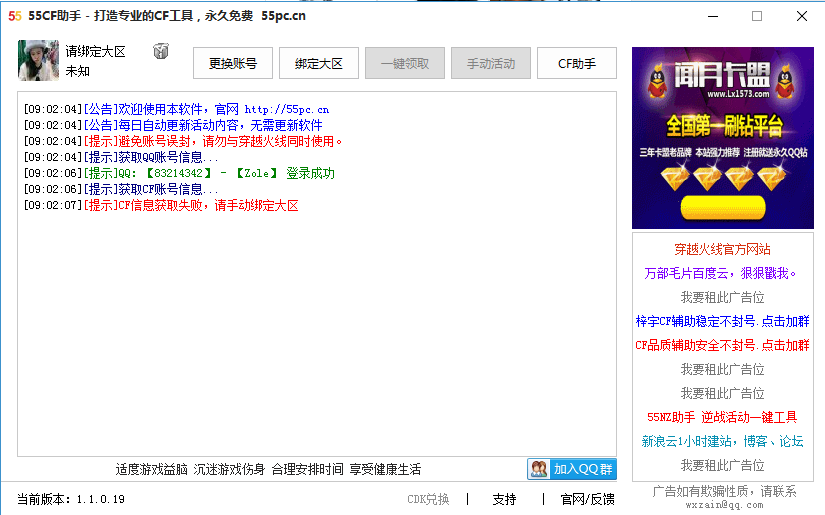
Task: Click 新浪云1小时建站 link
Action: [722, 441]
